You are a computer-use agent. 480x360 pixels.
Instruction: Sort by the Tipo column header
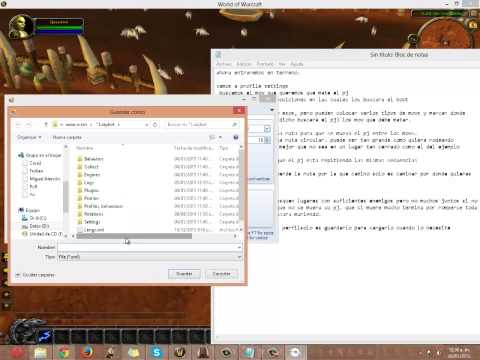click(224, 148)
